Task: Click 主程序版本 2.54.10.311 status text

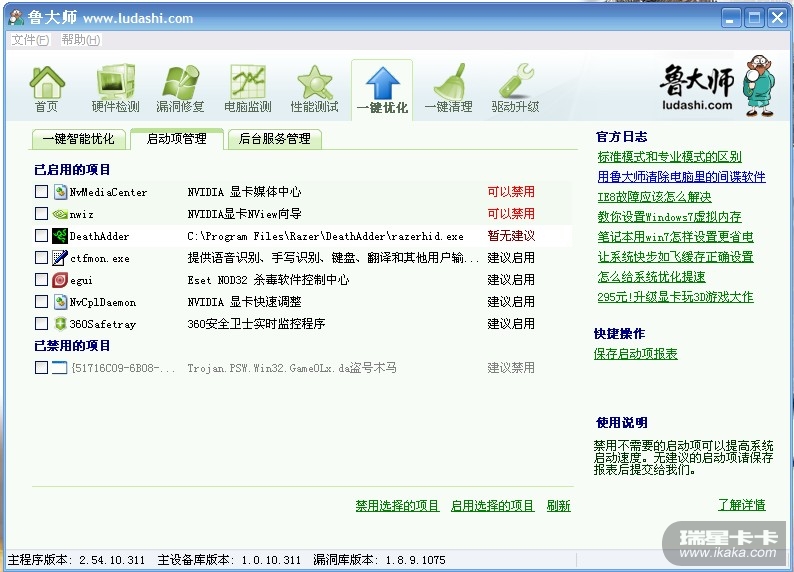Action: [76, 560]
